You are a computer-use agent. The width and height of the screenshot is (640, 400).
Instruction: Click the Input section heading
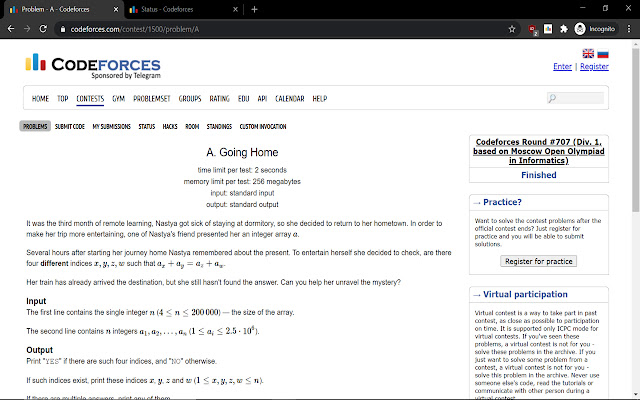point(36,301)
